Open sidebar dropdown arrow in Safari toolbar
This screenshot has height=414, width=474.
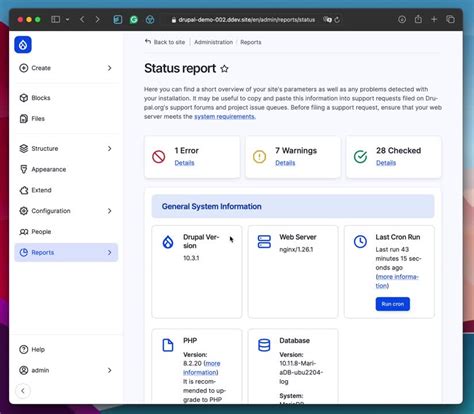click(x=67, y=20)
